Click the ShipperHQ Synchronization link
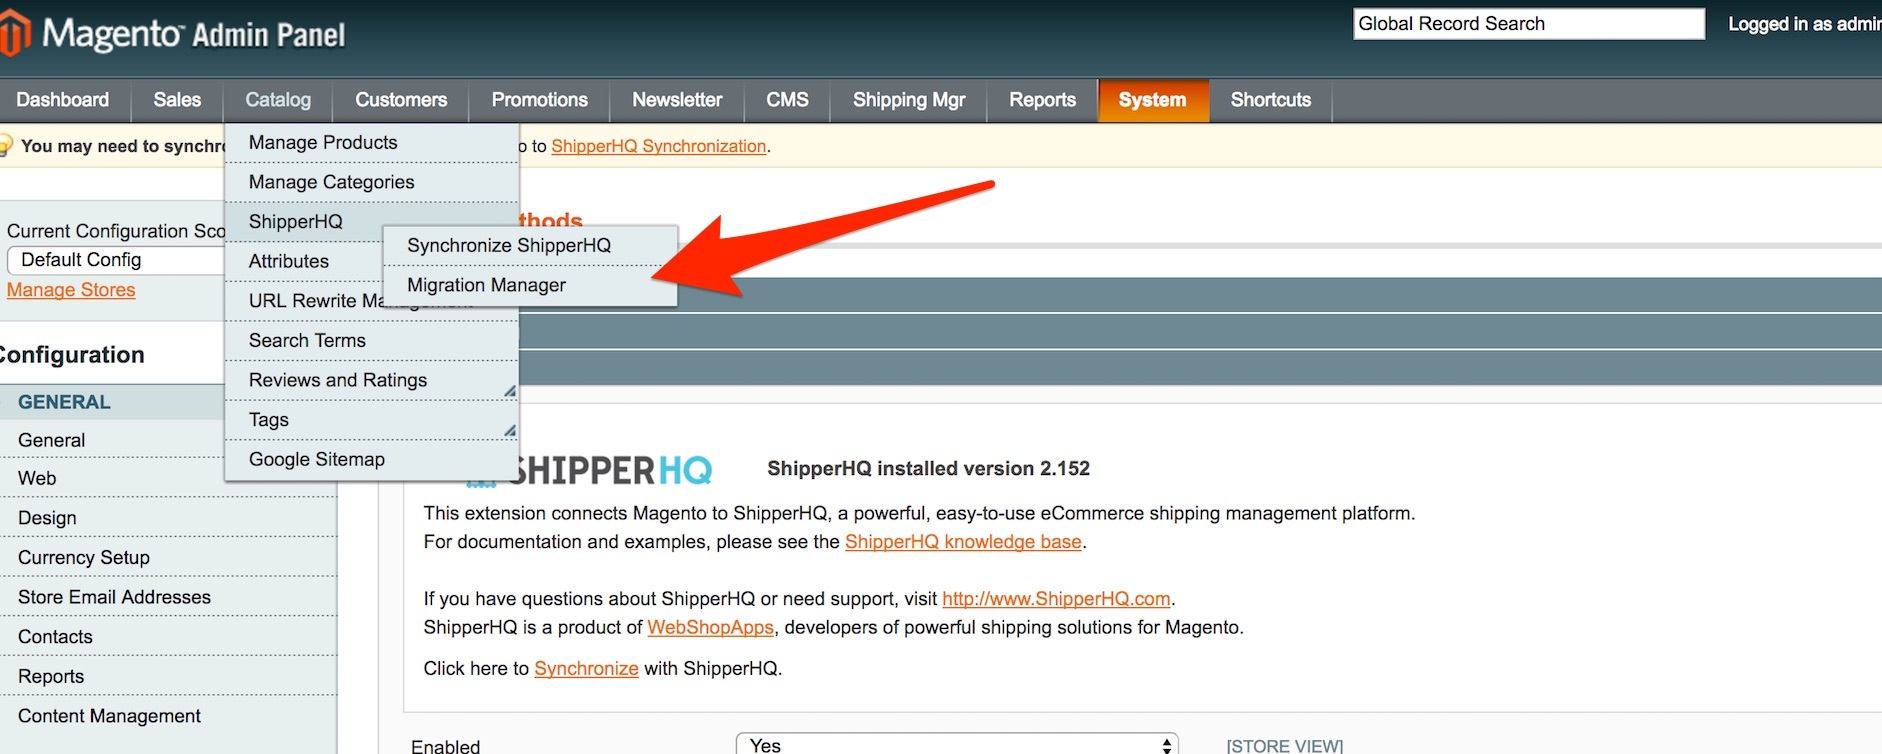Screen dimensions: 1882x754 tap(658, 146)
